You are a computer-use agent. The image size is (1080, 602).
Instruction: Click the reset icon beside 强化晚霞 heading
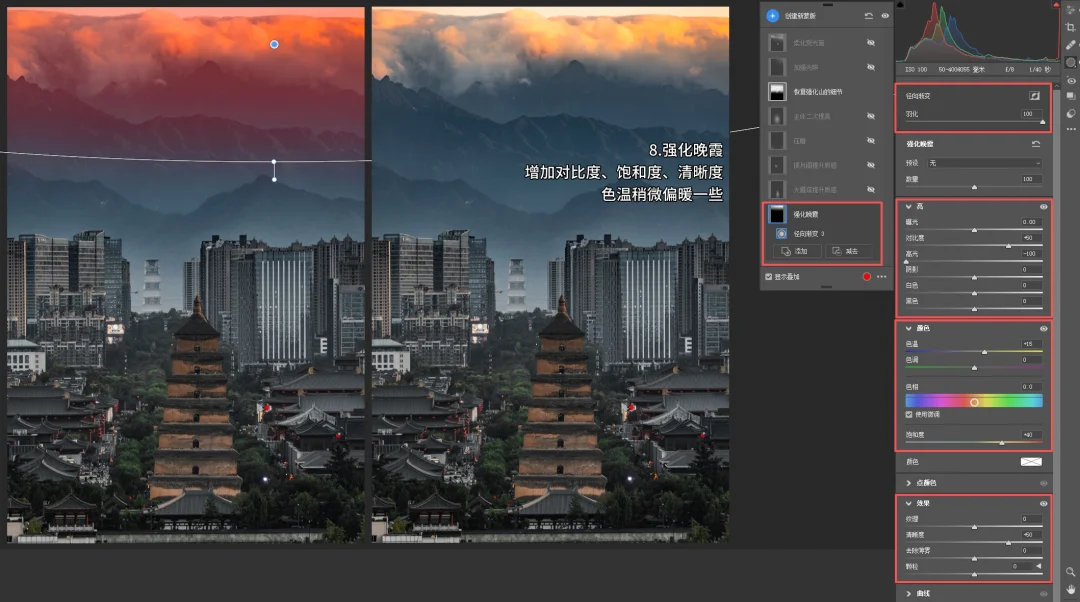1036,144
